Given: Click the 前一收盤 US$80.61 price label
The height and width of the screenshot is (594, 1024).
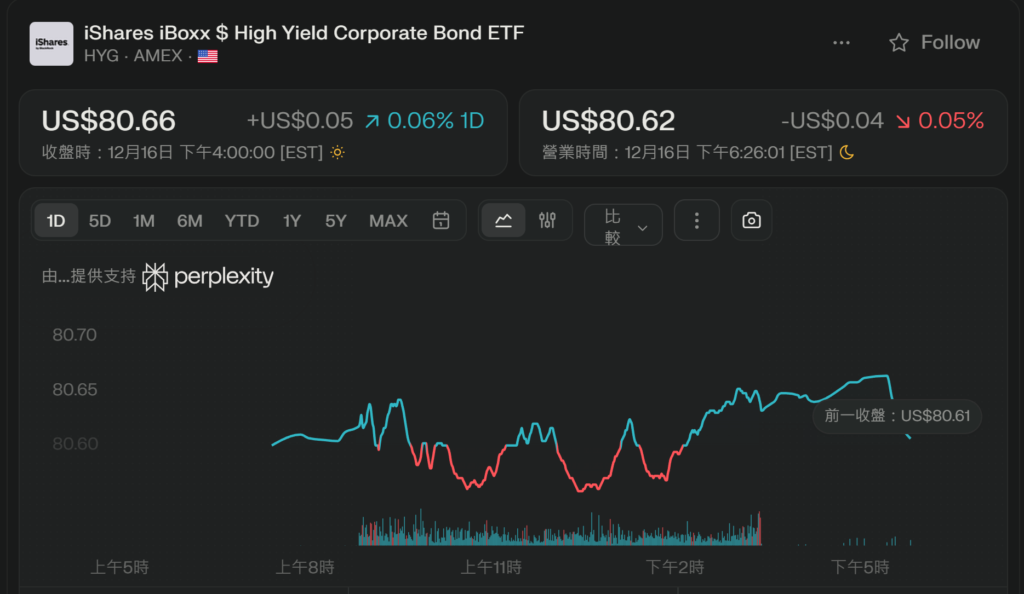Looking at the screenshot, I should [x=897, y=416].
